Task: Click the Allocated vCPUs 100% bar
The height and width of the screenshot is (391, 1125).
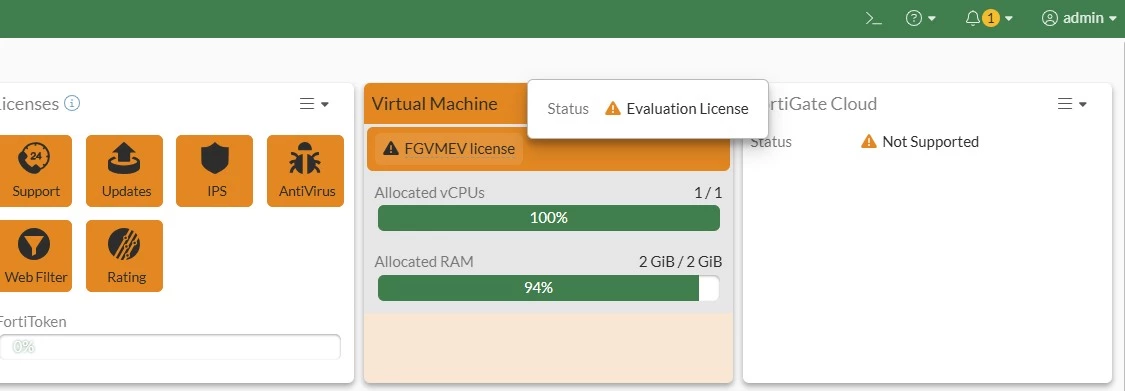Action: [549, 218]
